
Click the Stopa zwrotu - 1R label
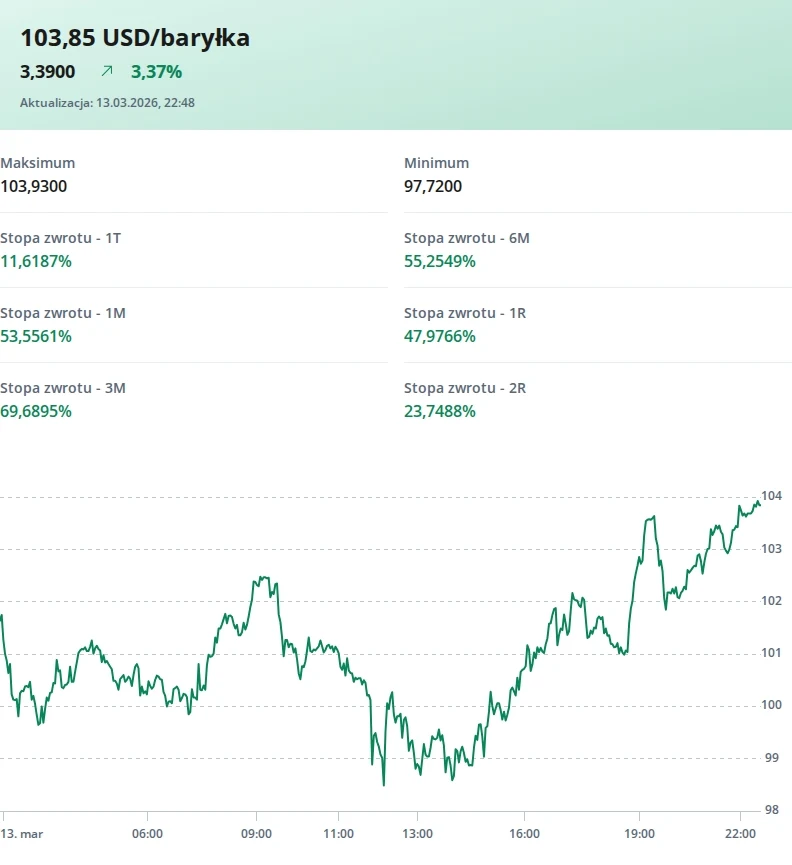pos(465,313)
